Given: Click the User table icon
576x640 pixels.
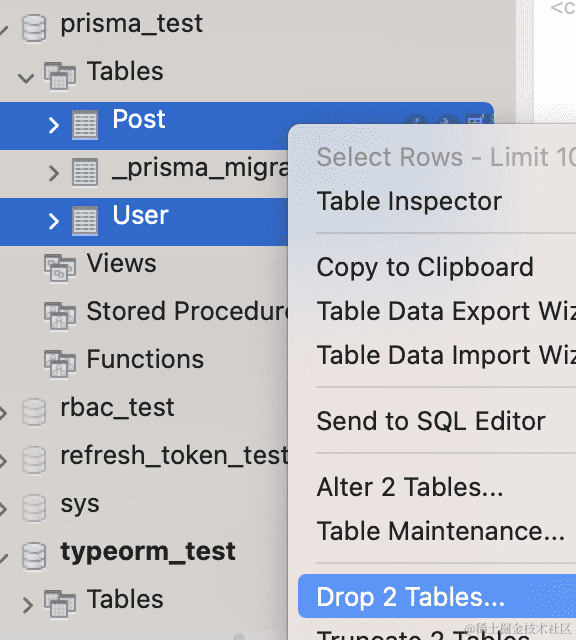Looking at the screenshot, I should [85, 220].
